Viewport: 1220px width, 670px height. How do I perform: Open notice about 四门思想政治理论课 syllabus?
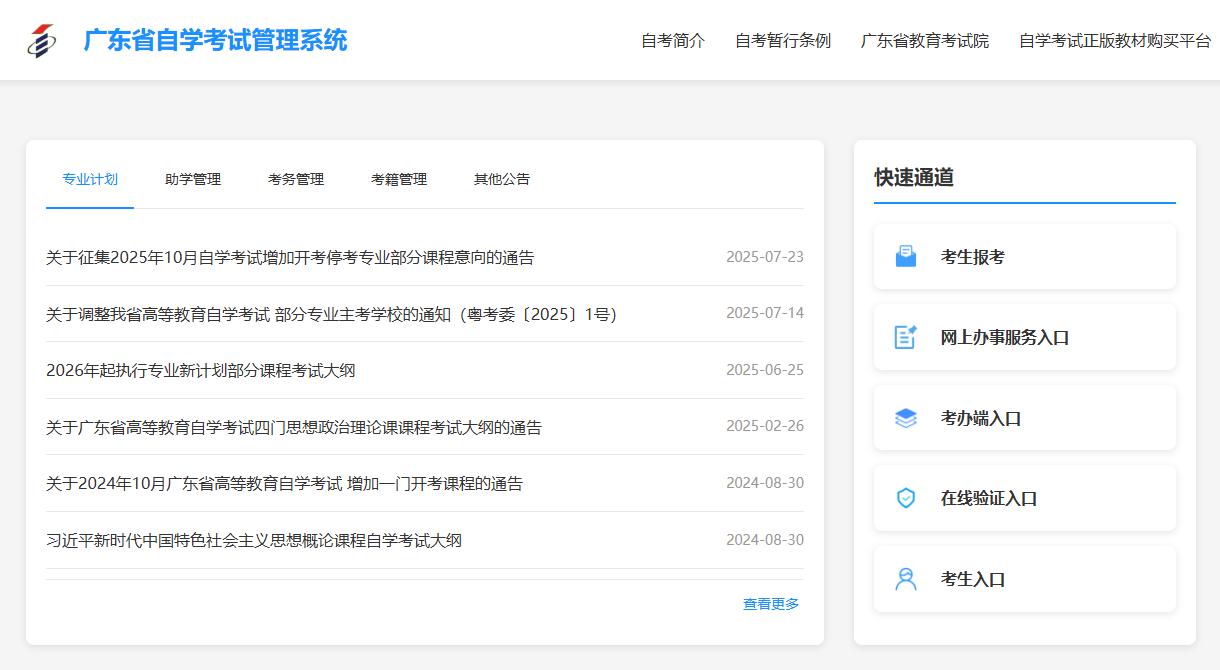click(x=294, y=428)
